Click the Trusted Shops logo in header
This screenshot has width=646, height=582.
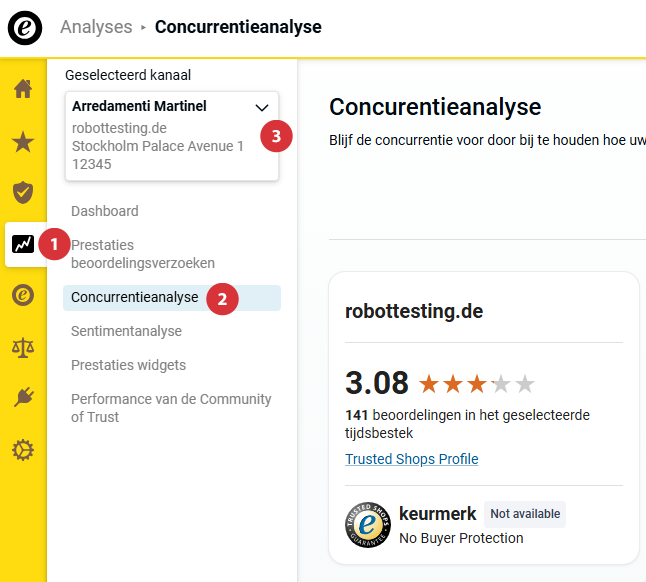[x=25, y=28]
